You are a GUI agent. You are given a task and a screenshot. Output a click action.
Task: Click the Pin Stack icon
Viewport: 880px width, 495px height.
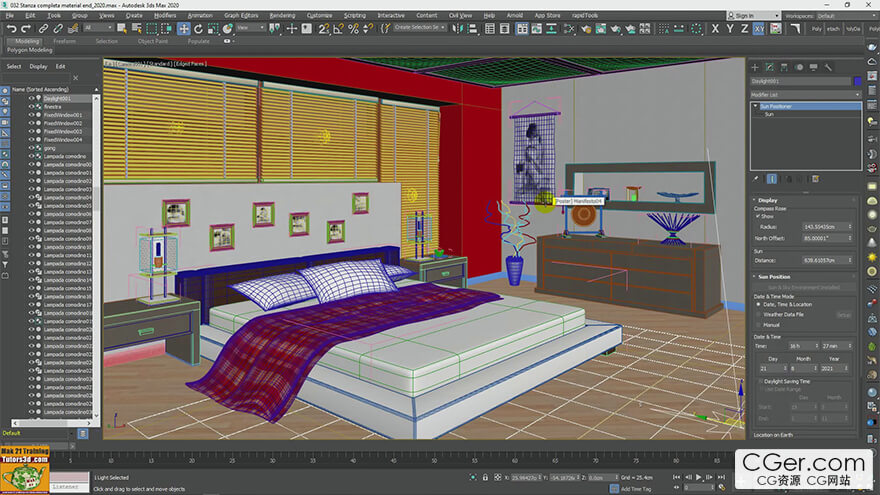[x=756, y=179]
